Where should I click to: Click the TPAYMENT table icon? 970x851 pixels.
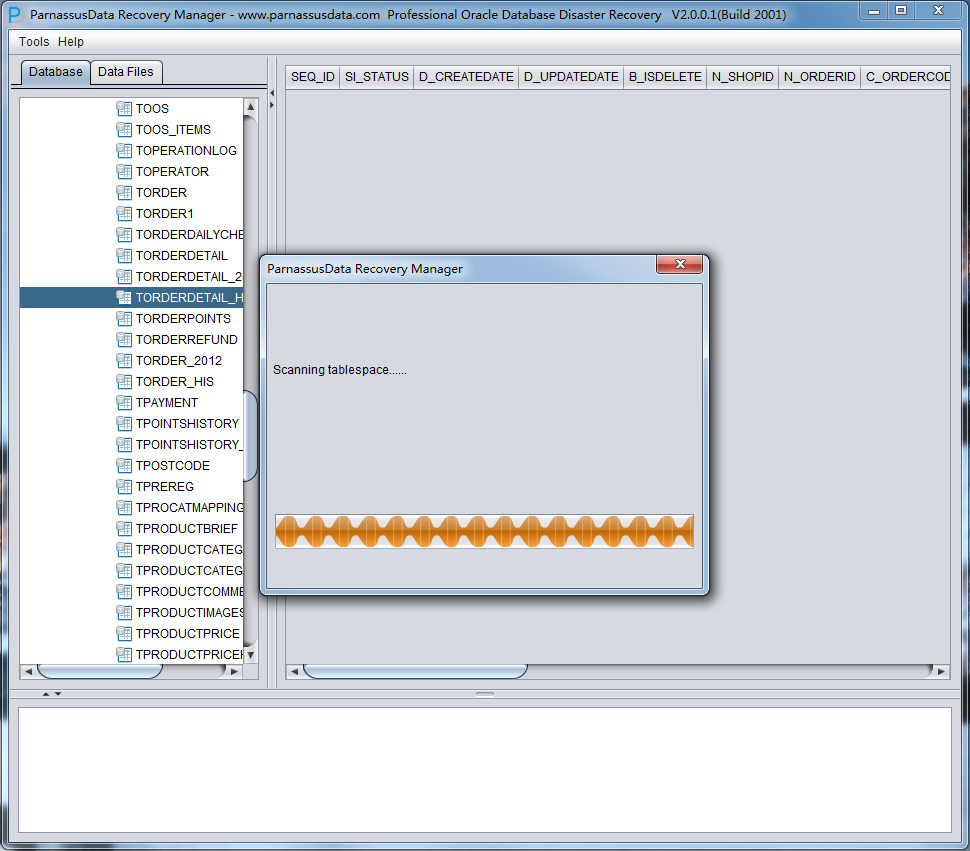[x=124, y=403]
